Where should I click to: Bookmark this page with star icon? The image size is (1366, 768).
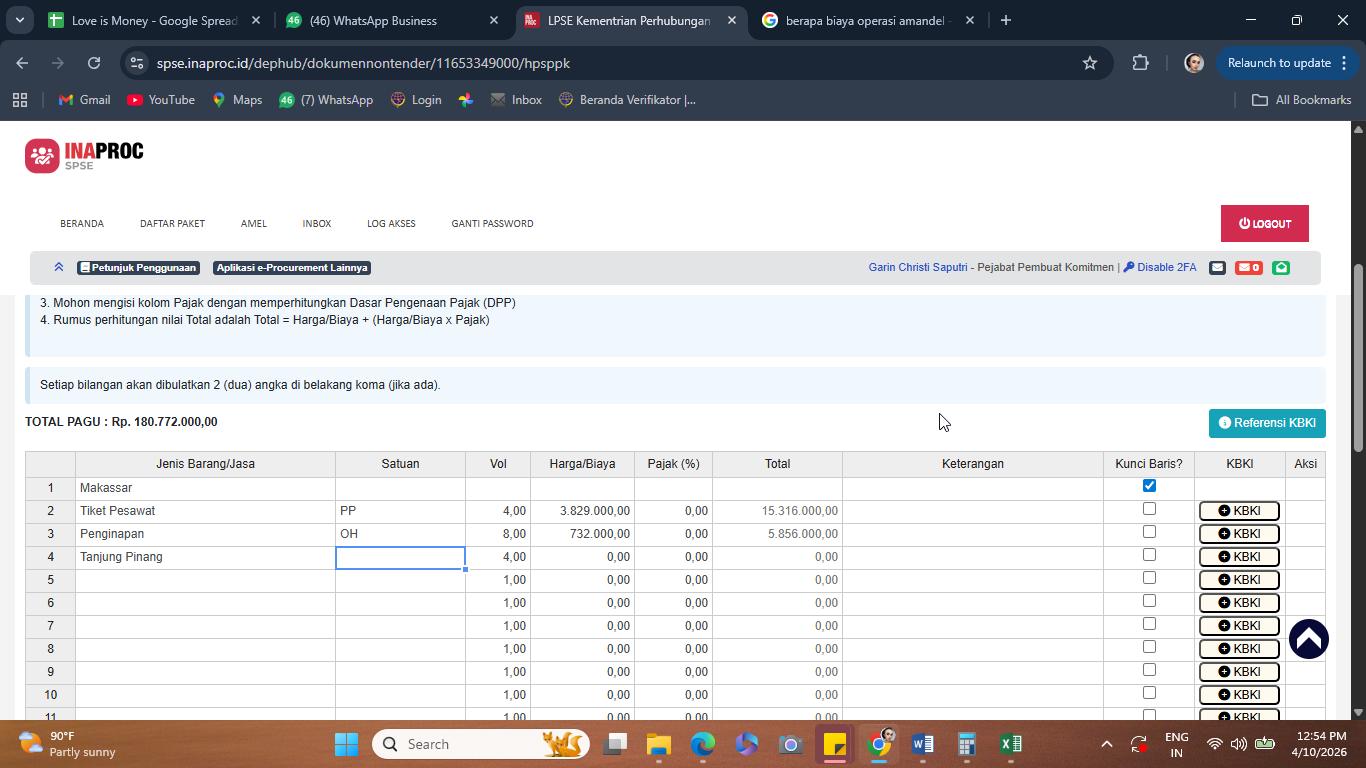[1090, 63]
